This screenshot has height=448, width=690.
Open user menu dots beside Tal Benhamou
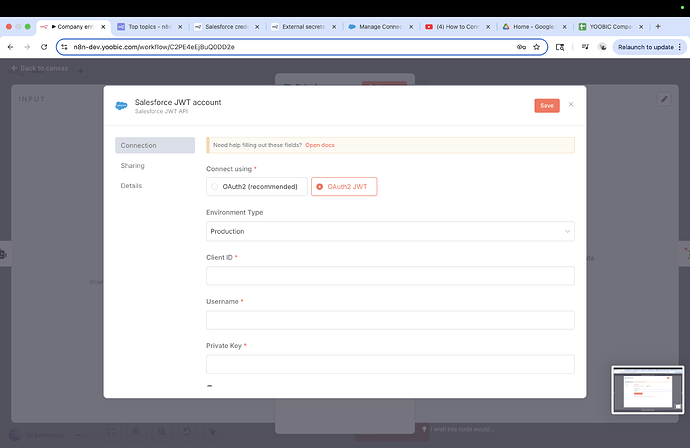(x=79, y=435)
